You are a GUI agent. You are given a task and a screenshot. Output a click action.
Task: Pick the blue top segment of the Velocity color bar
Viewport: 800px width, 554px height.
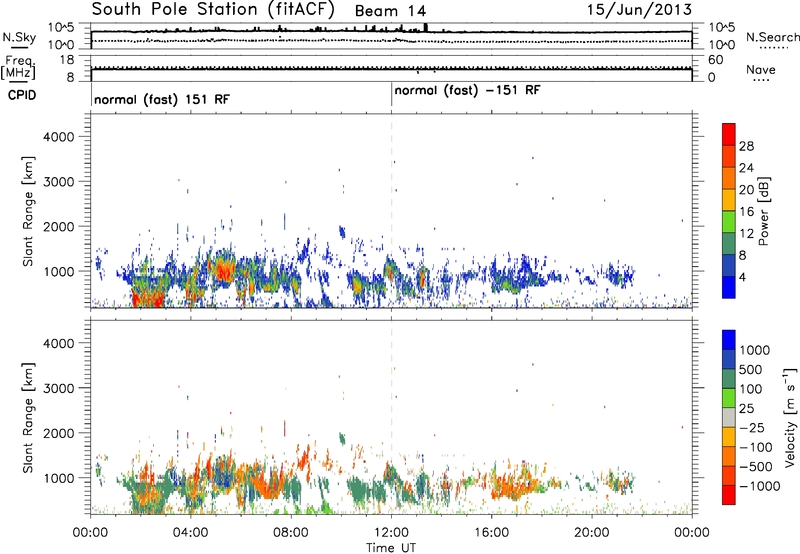coord(729,340)
